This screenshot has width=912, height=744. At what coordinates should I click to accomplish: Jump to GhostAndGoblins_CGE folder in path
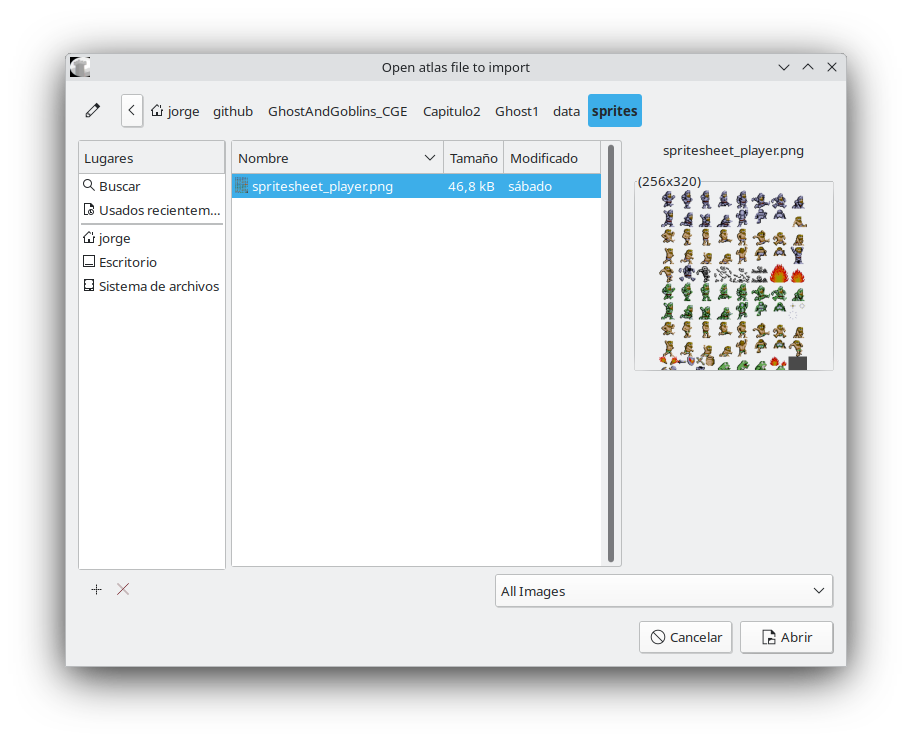(x=337, y=111)
